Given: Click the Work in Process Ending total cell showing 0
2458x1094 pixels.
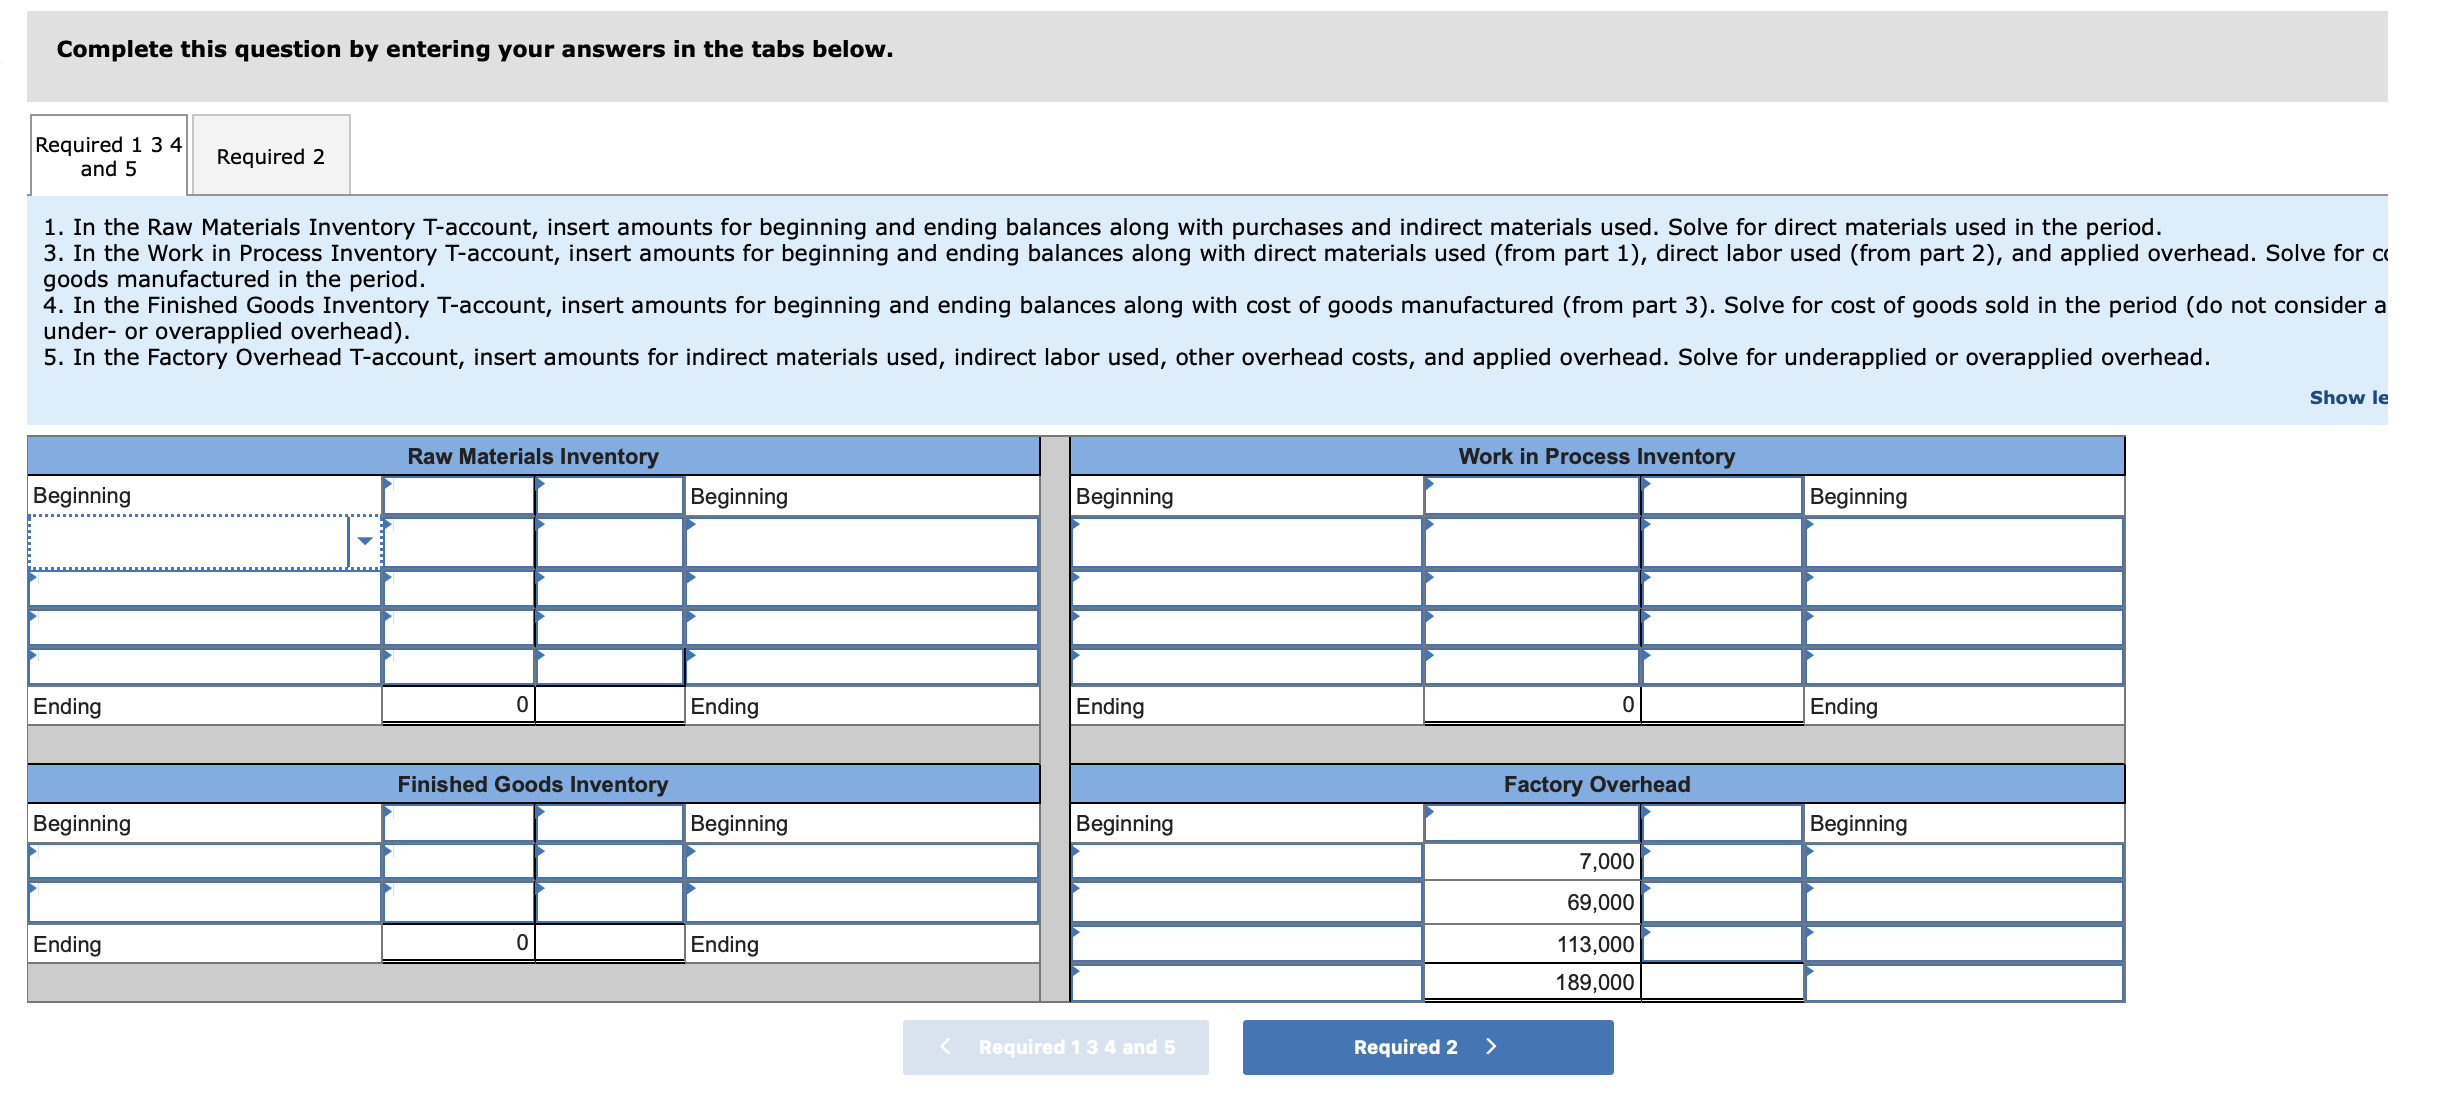Looking at the screenshot, I should (x=1531, y=705).
